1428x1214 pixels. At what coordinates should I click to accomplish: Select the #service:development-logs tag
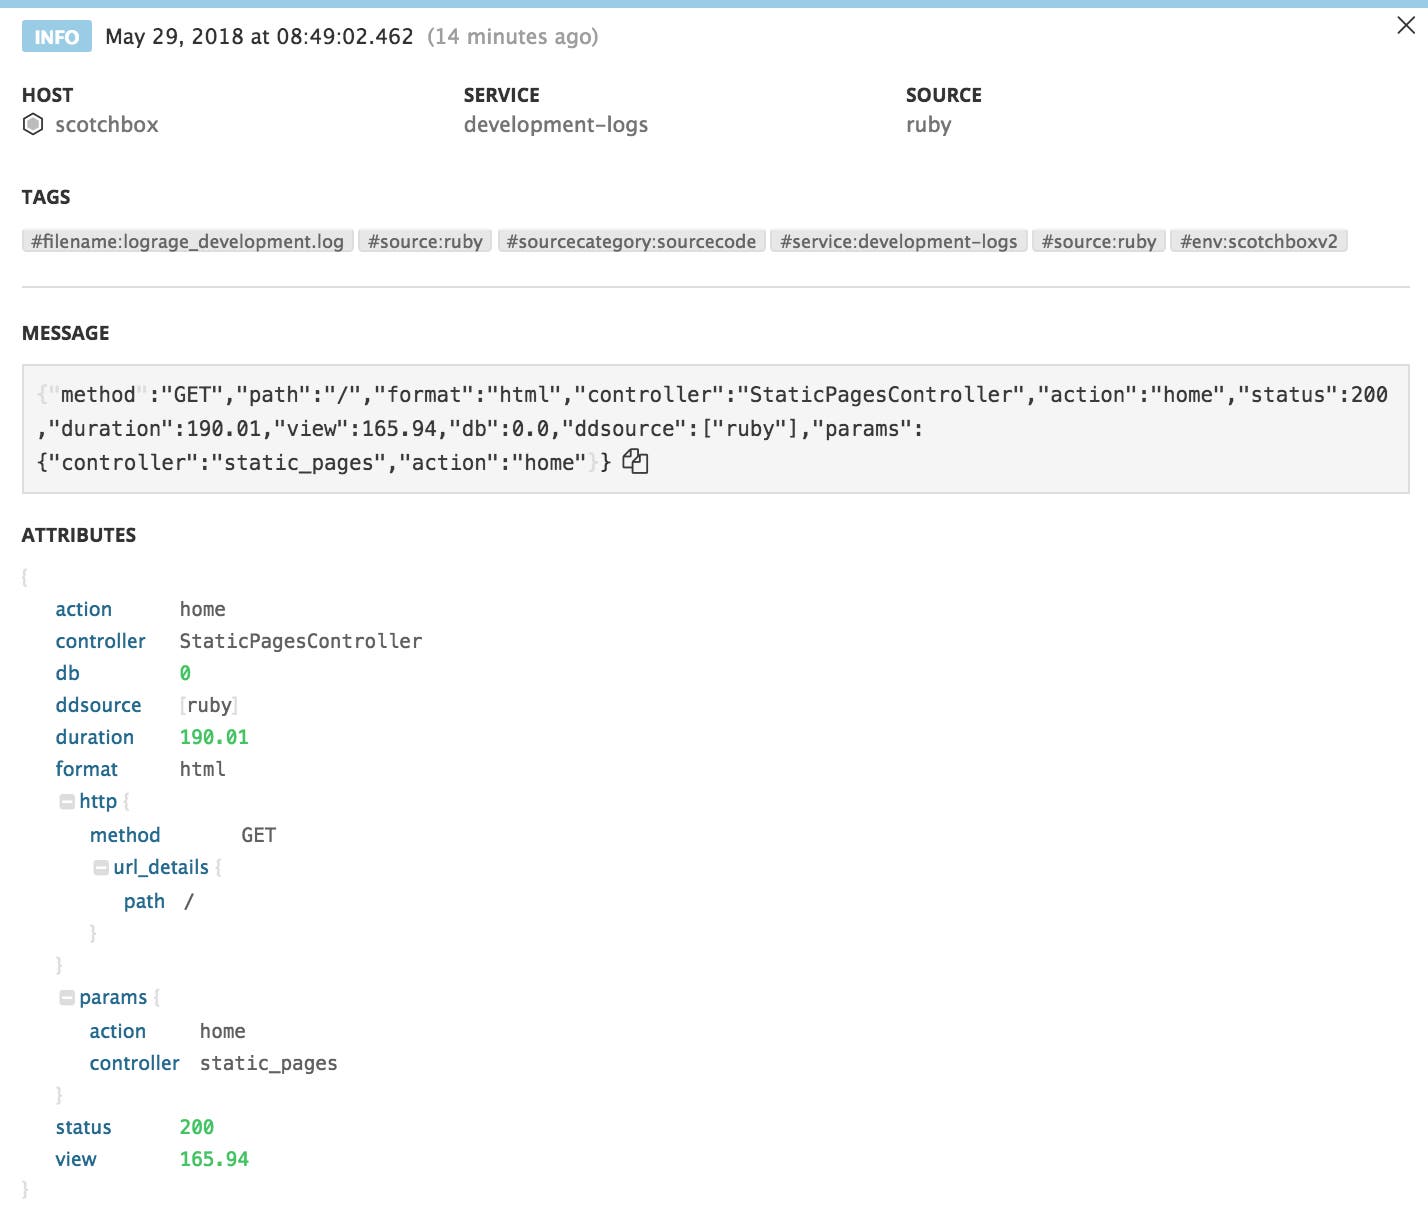898,241
